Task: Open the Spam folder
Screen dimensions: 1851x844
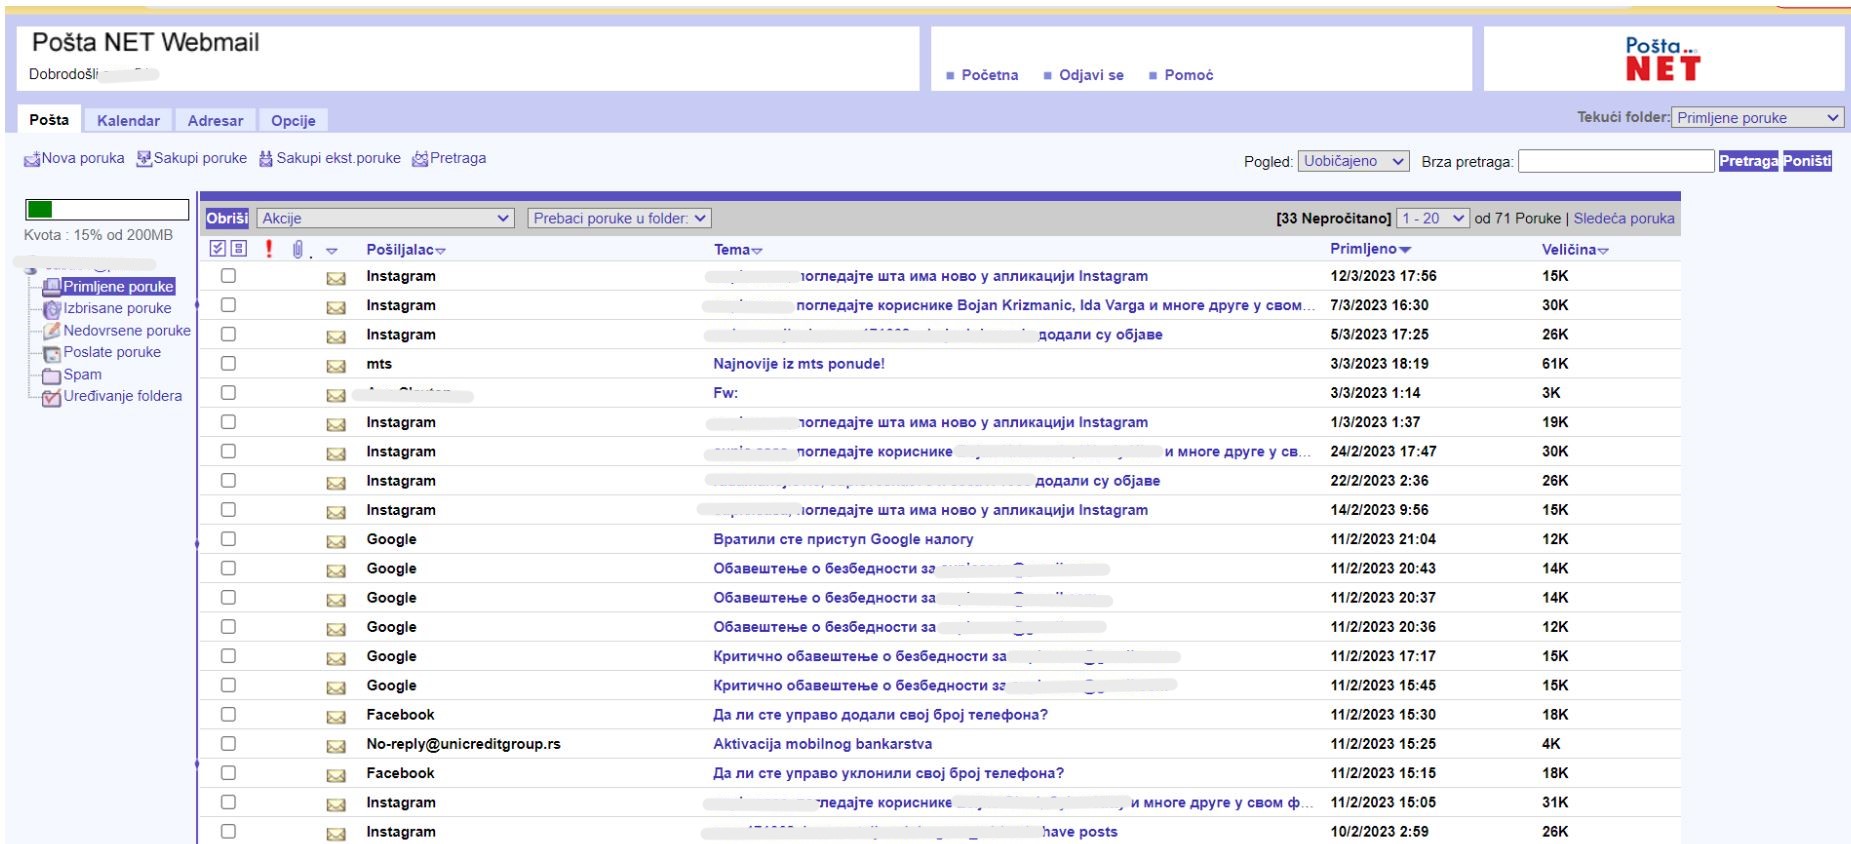Action: [72, 375]
